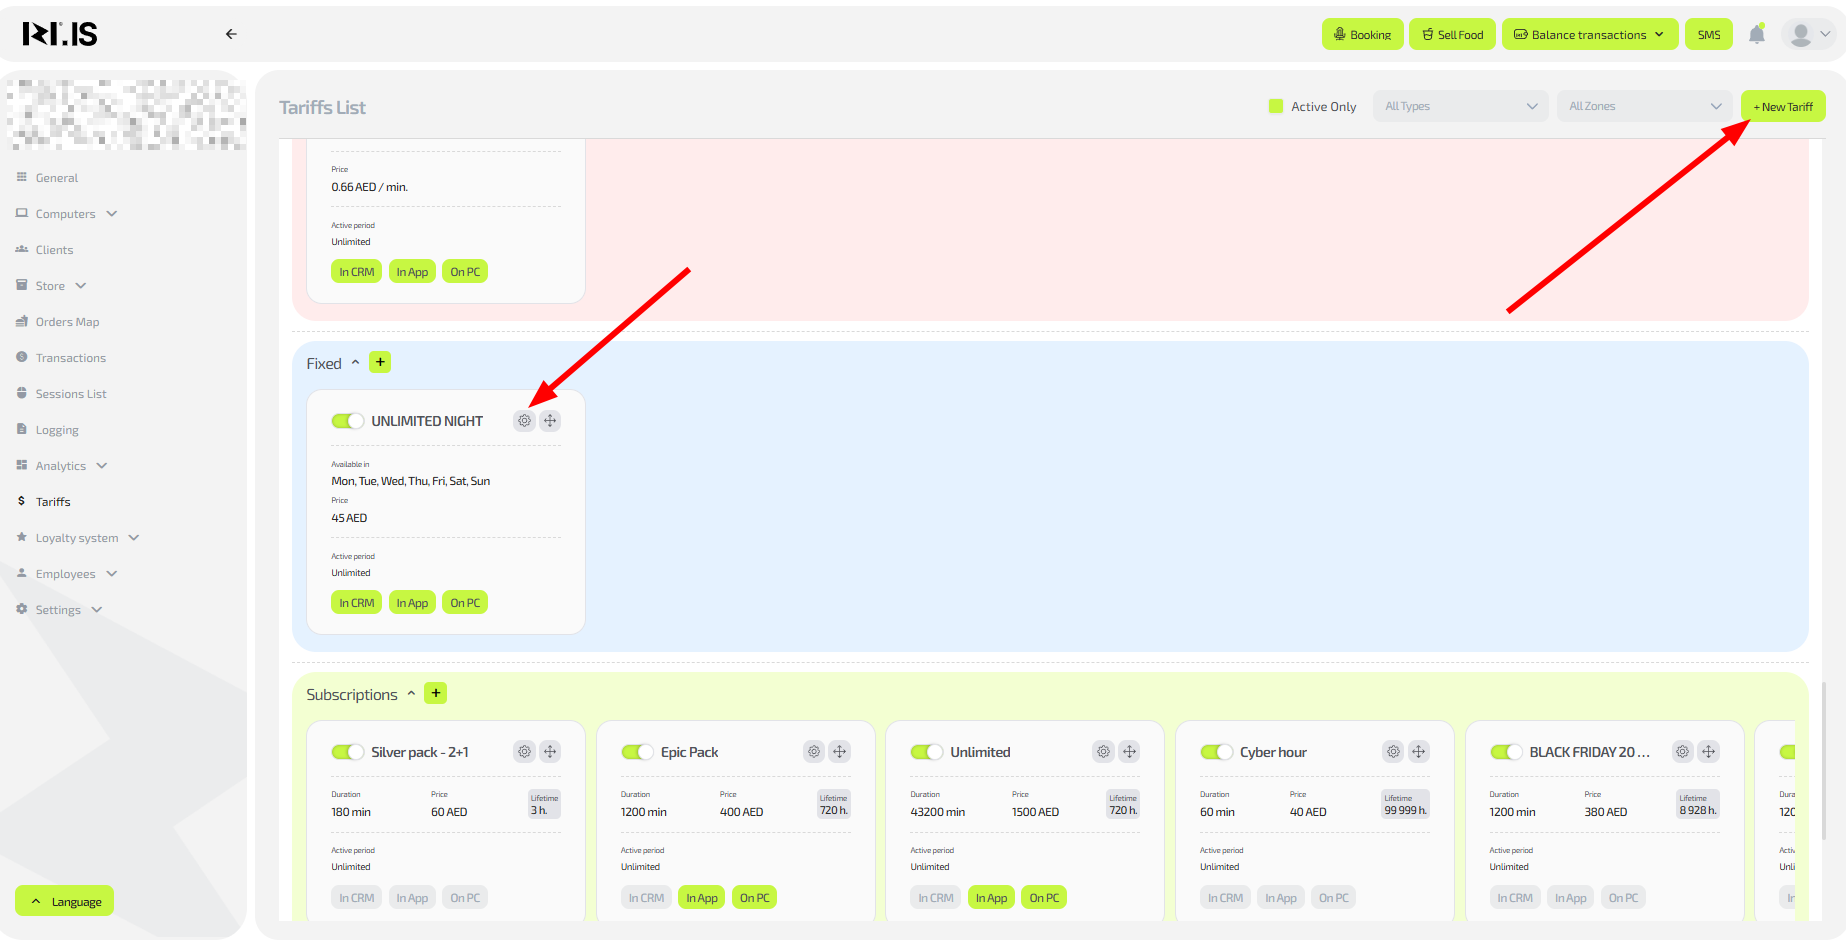Image resolution: width=1846 pixels, height=945 pixels.
Task: Click the notification bell icon
Action: coord(1756,35)
